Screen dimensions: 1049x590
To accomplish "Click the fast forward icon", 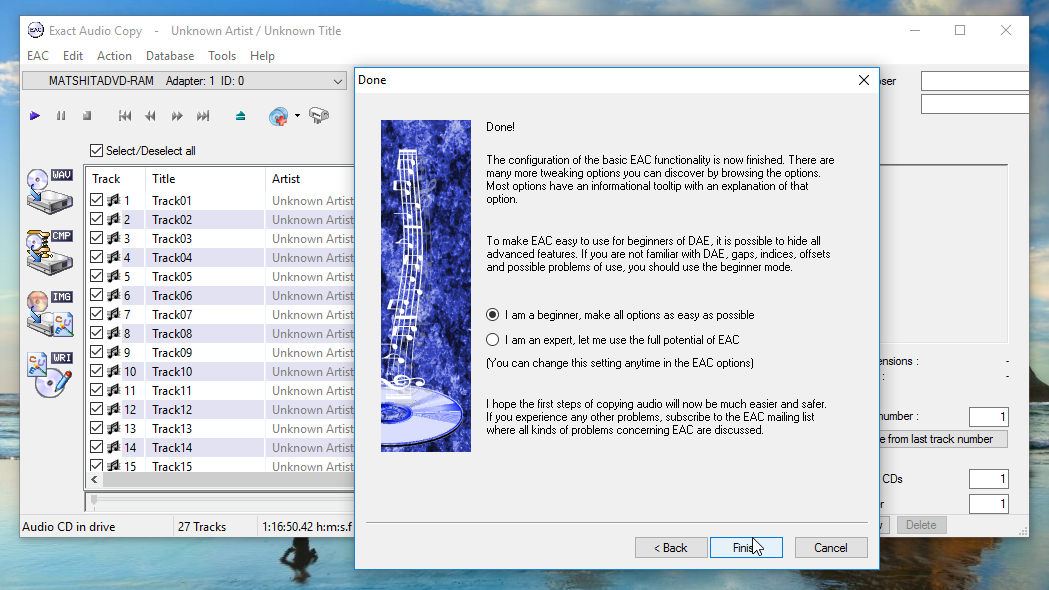I will coord(177,116).
